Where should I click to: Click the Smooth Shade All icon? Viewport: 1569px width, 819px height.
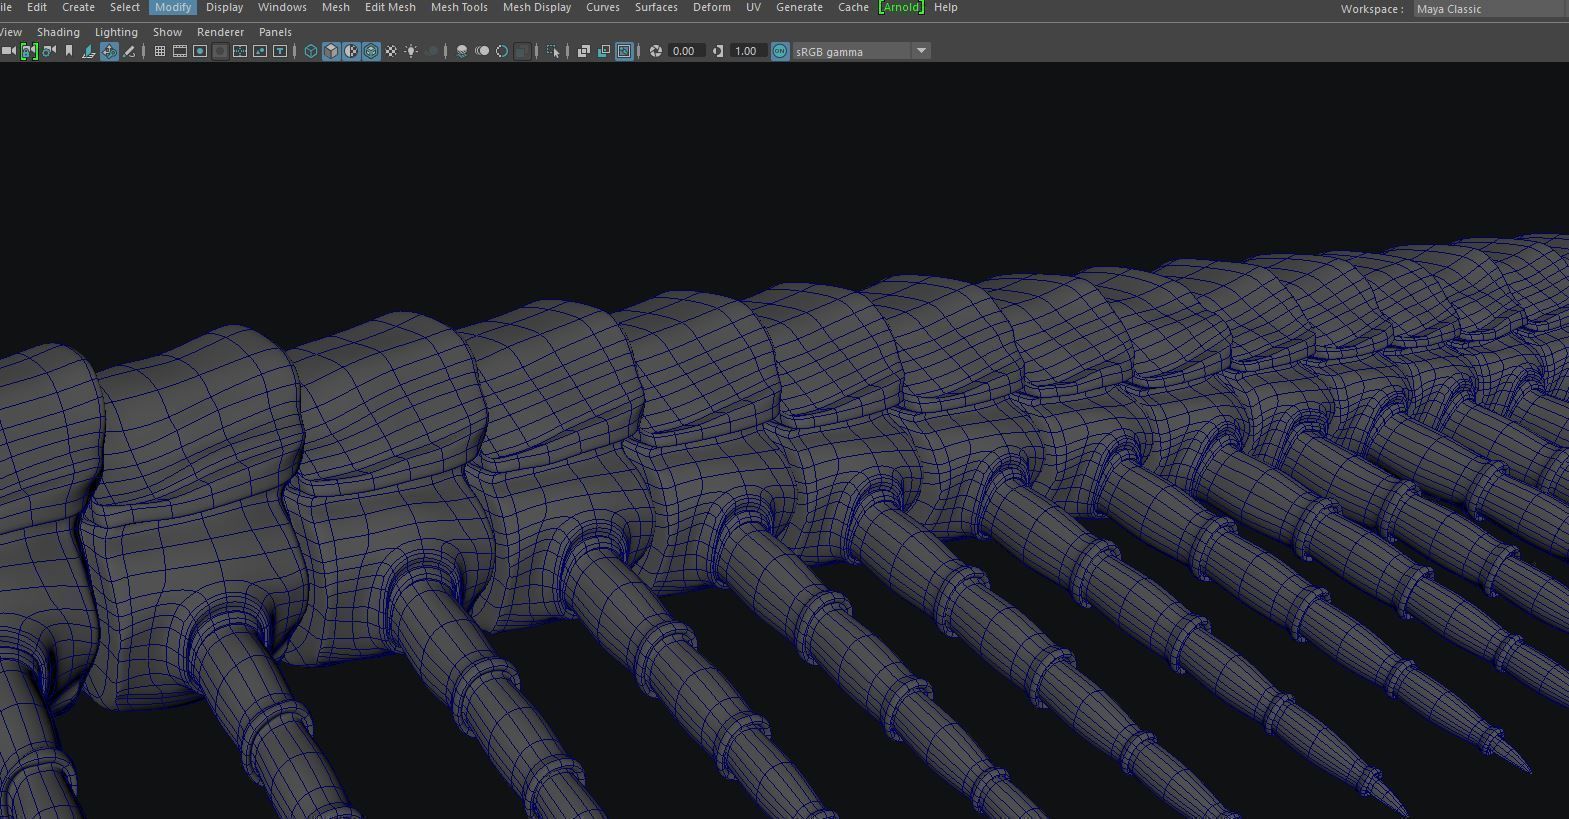(x=331, y=51)
